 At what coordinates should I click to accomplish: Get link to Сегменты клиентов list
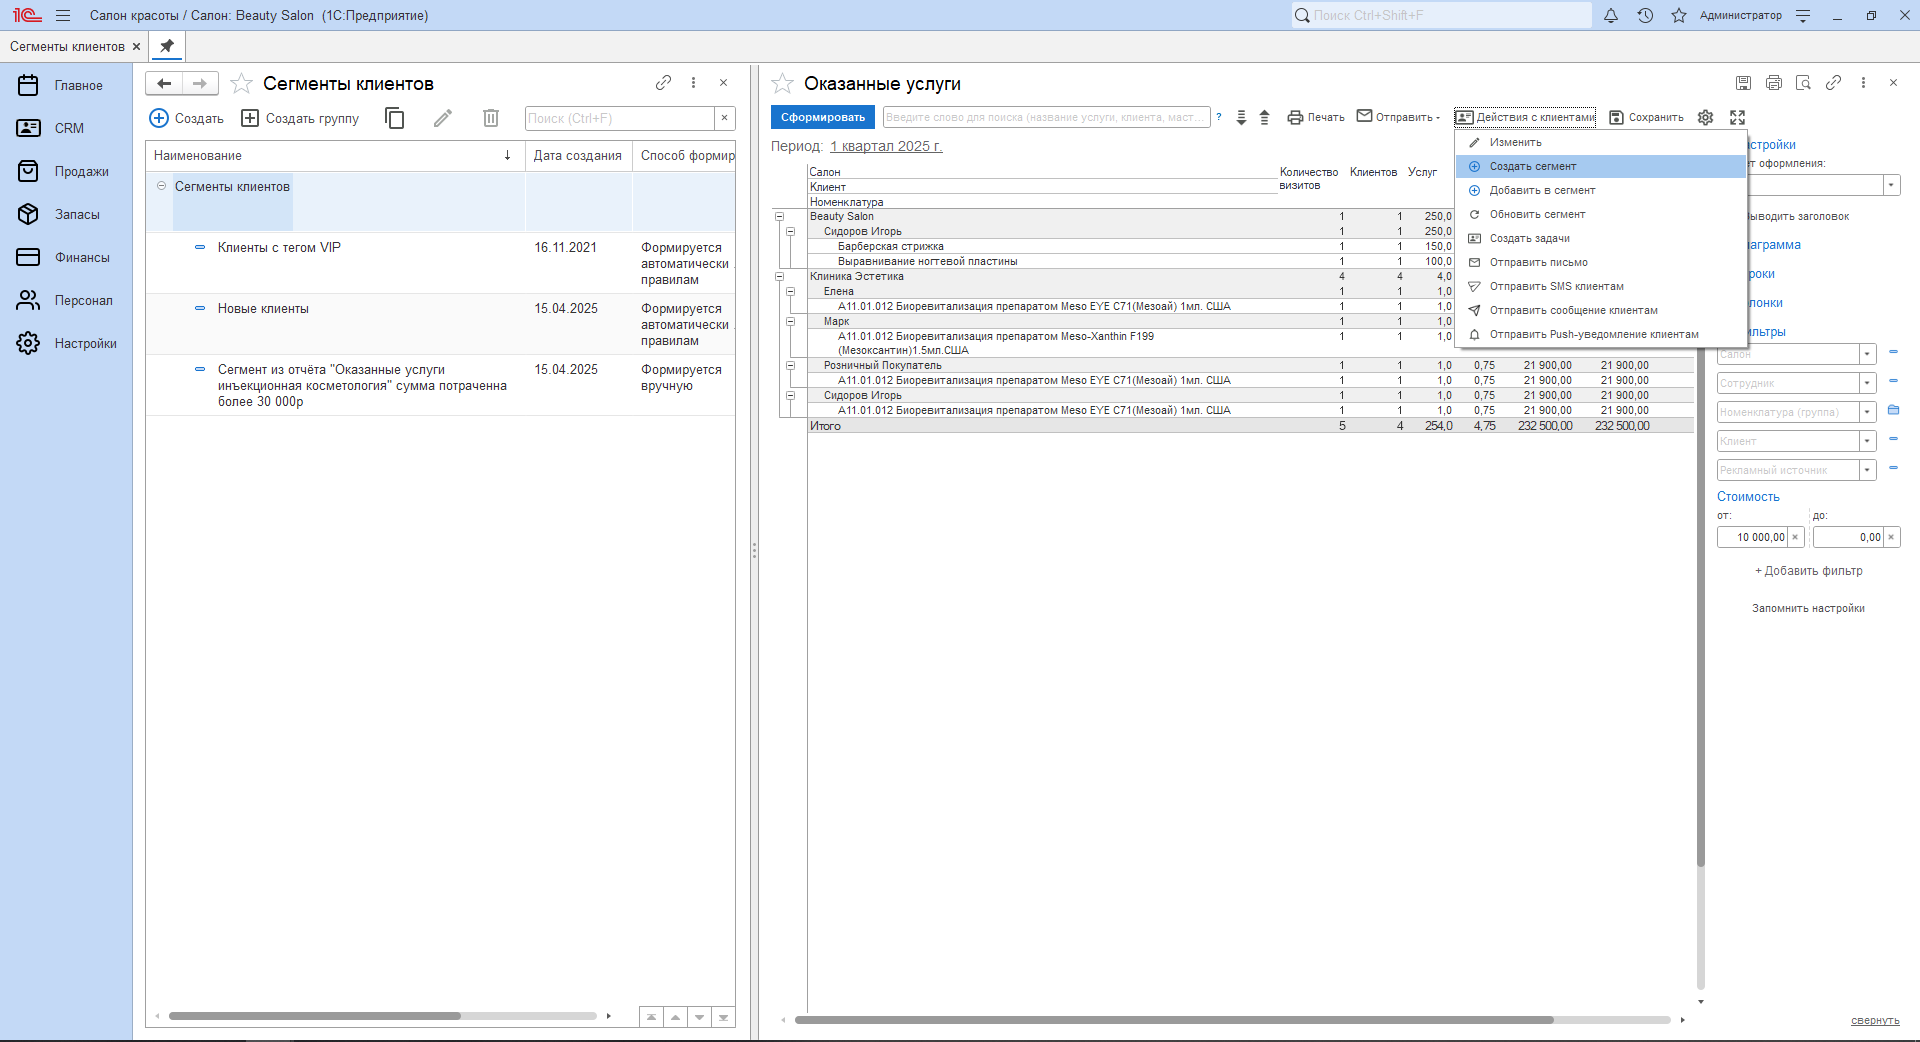point(663,83)
